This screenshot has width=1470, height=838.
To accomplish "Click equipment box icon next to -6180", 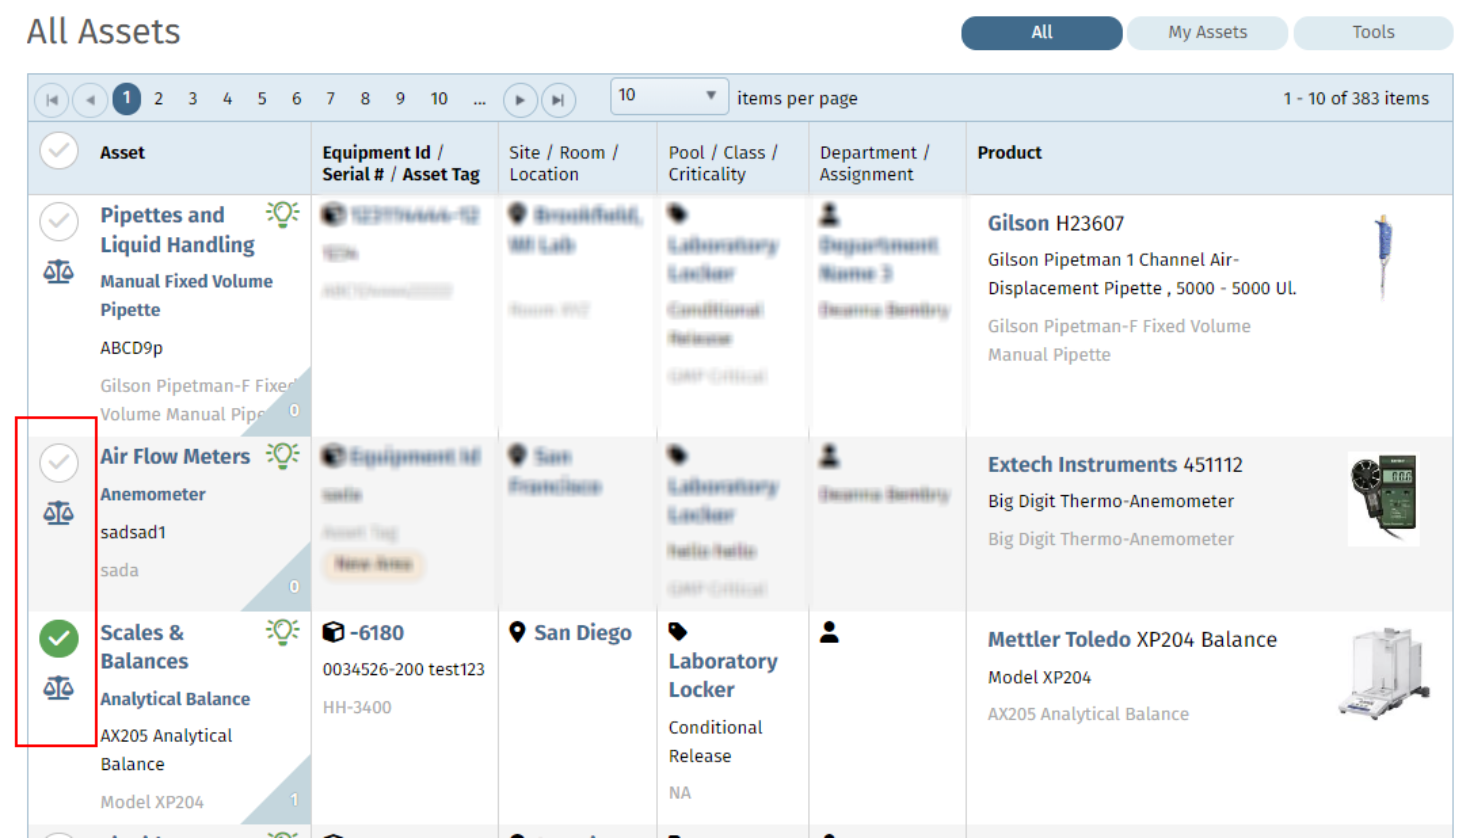I will [x=333, y=632].
